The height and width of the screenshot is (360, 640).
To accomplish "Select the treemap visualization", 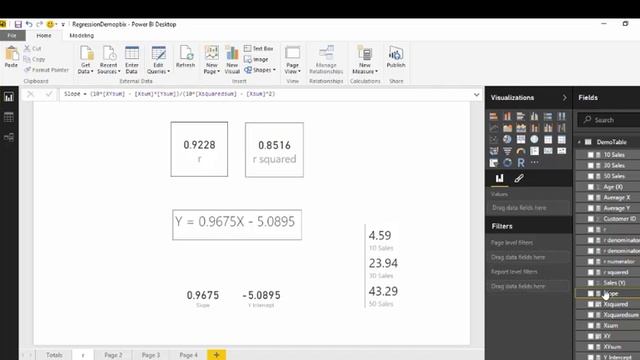I will coord(521,140).
